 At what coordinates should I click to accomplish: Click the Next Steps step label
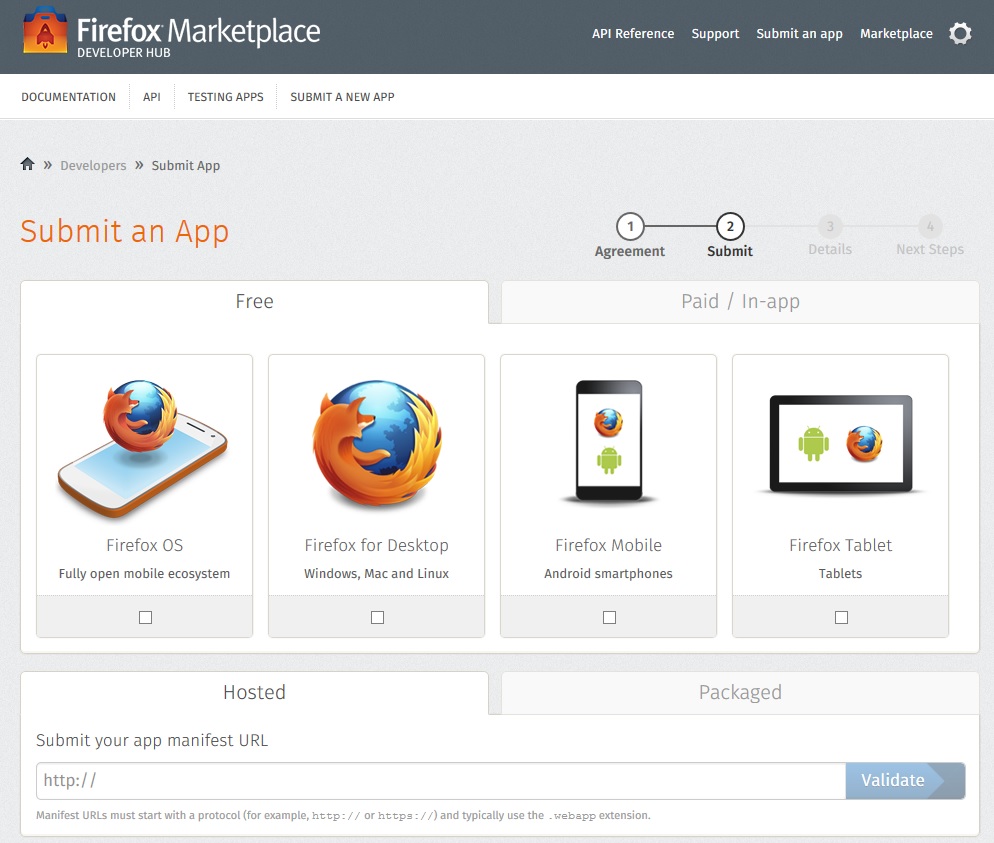tap(930, 250)
